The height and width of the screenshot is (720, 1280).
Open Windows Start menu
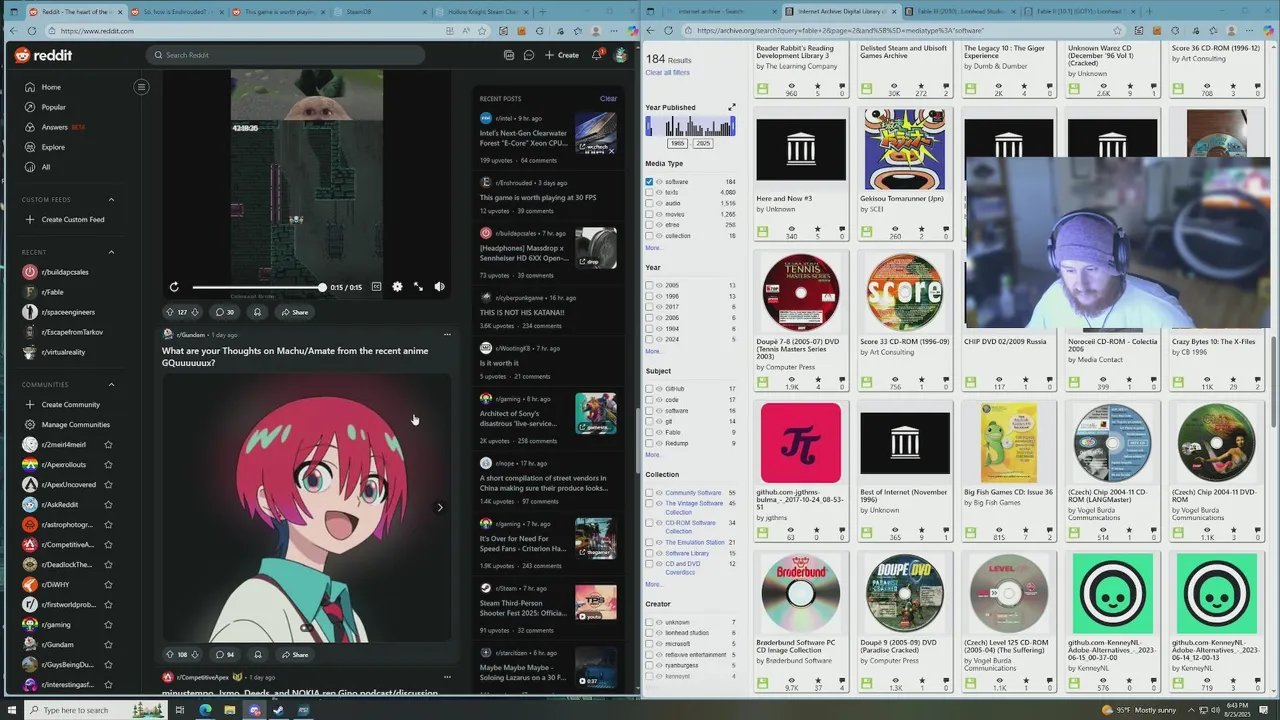pos(10,710)
